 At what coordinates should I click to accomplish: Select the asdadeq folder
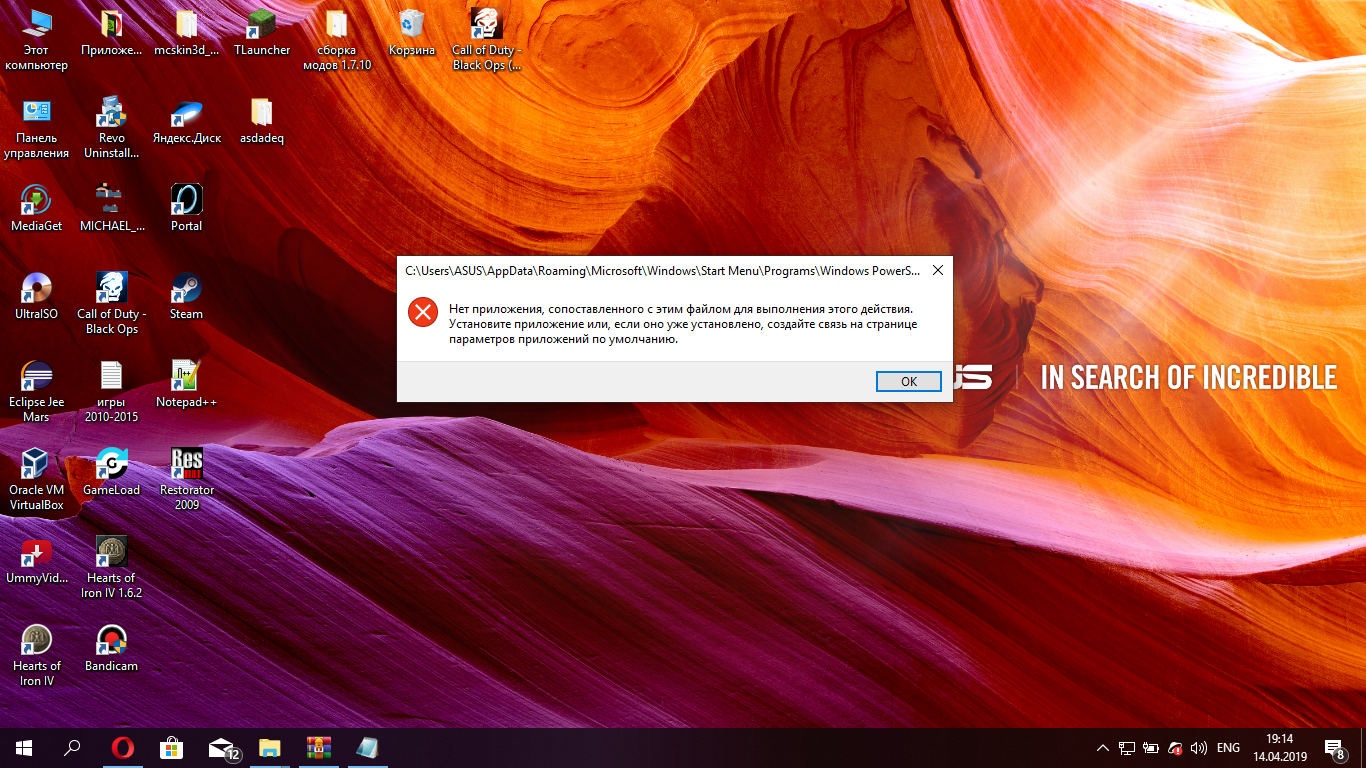tap(261, 121)
